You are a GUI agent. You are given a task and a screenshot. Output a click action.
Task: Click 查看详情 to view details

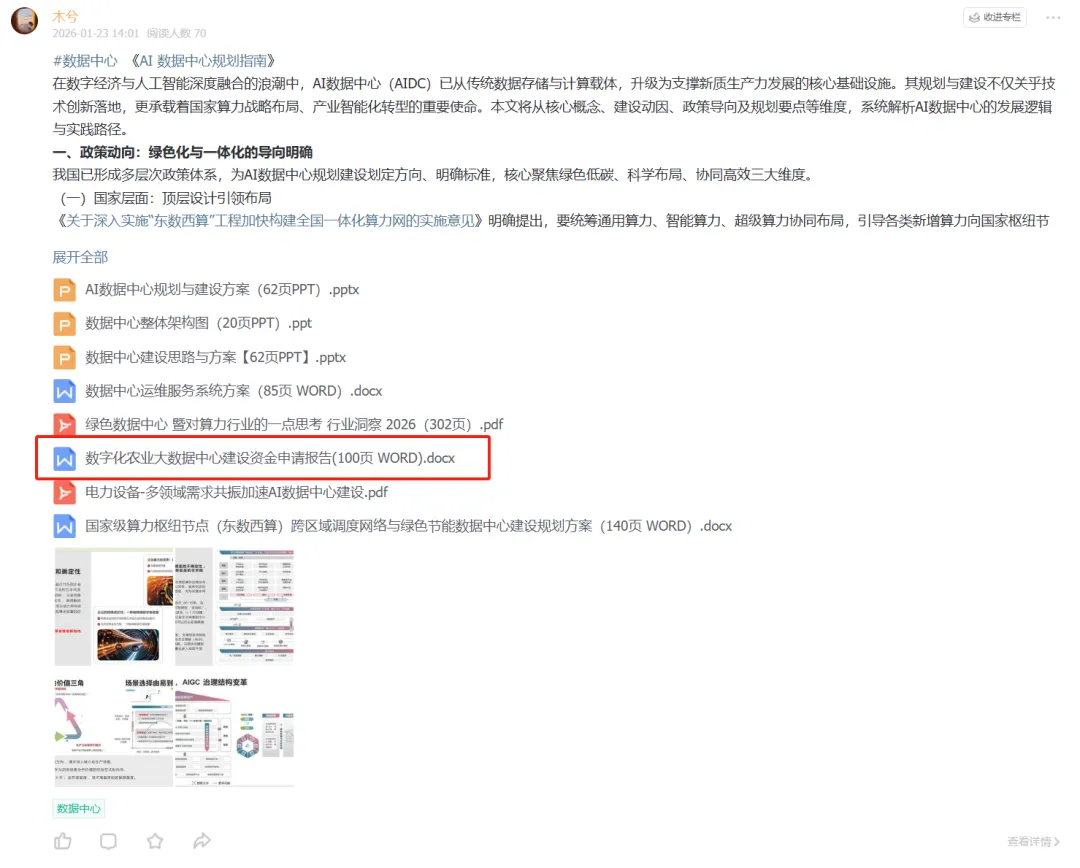click(x=1033, y=842)
